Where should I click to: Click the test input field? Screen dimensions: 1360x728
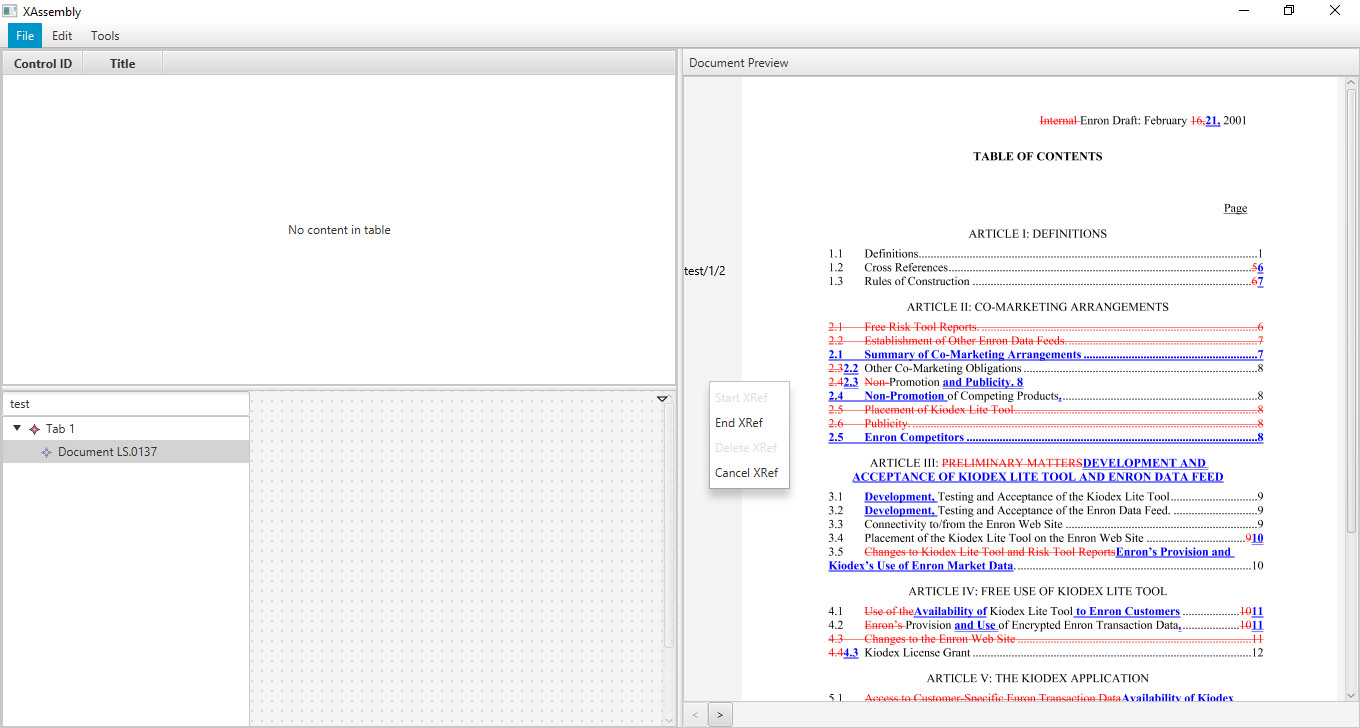125,404
